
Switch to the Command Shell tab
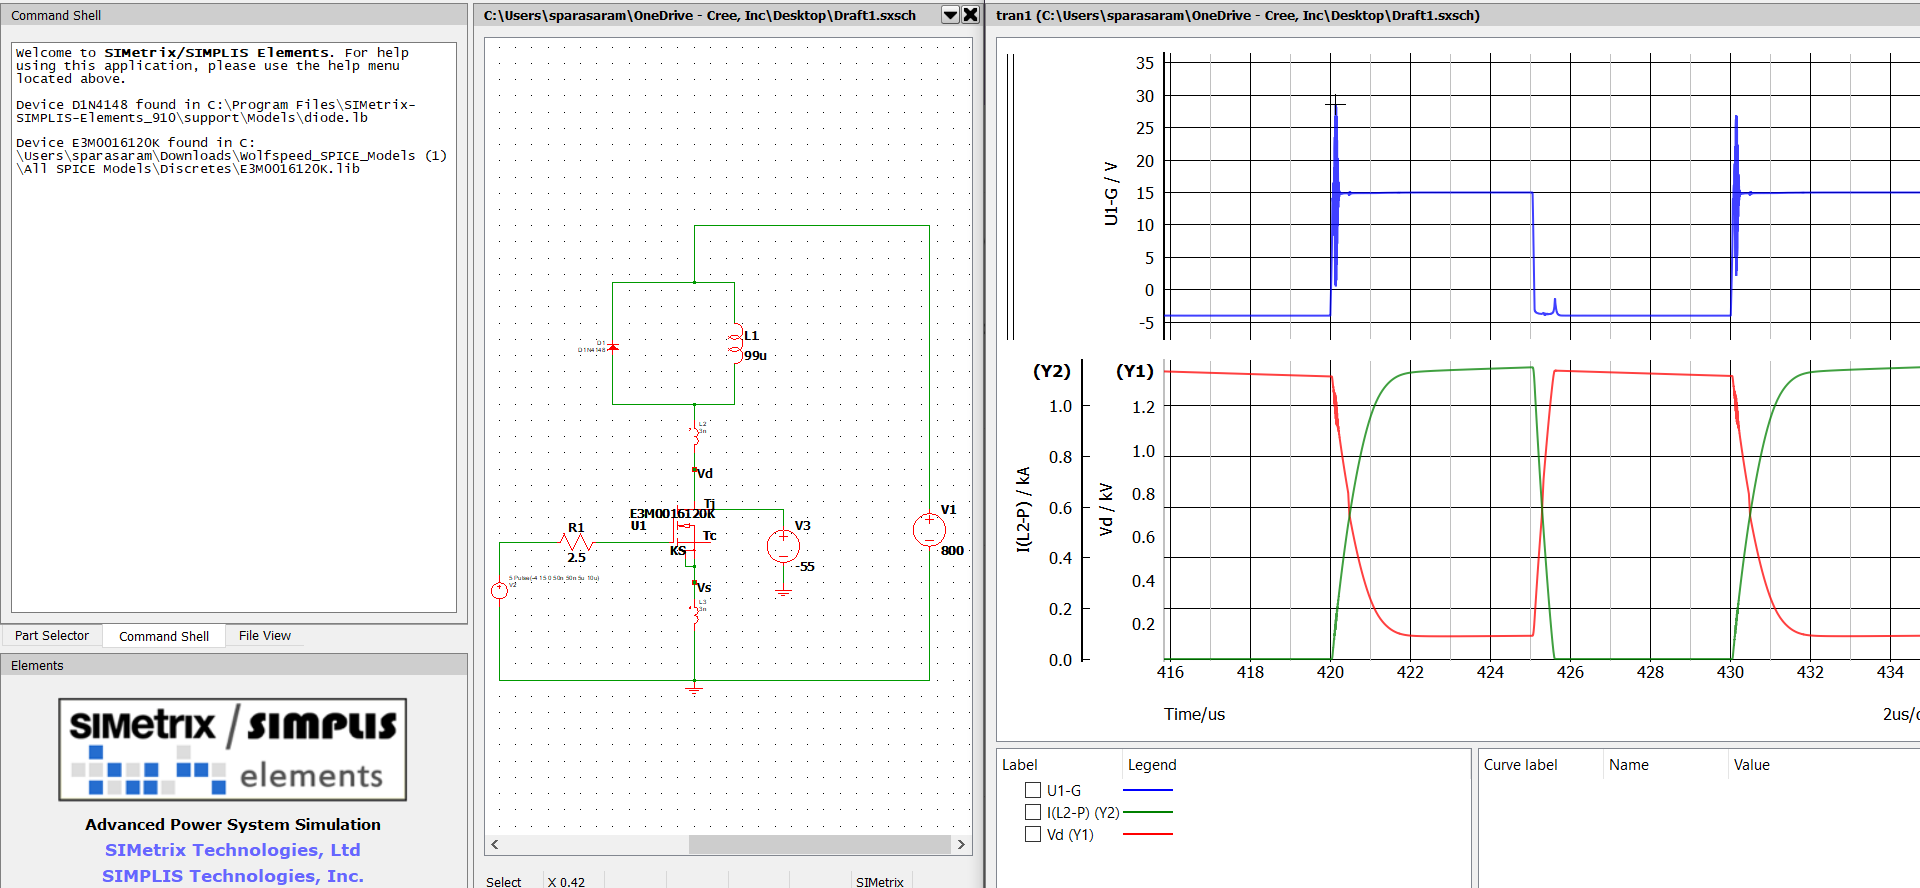point(164,636)
